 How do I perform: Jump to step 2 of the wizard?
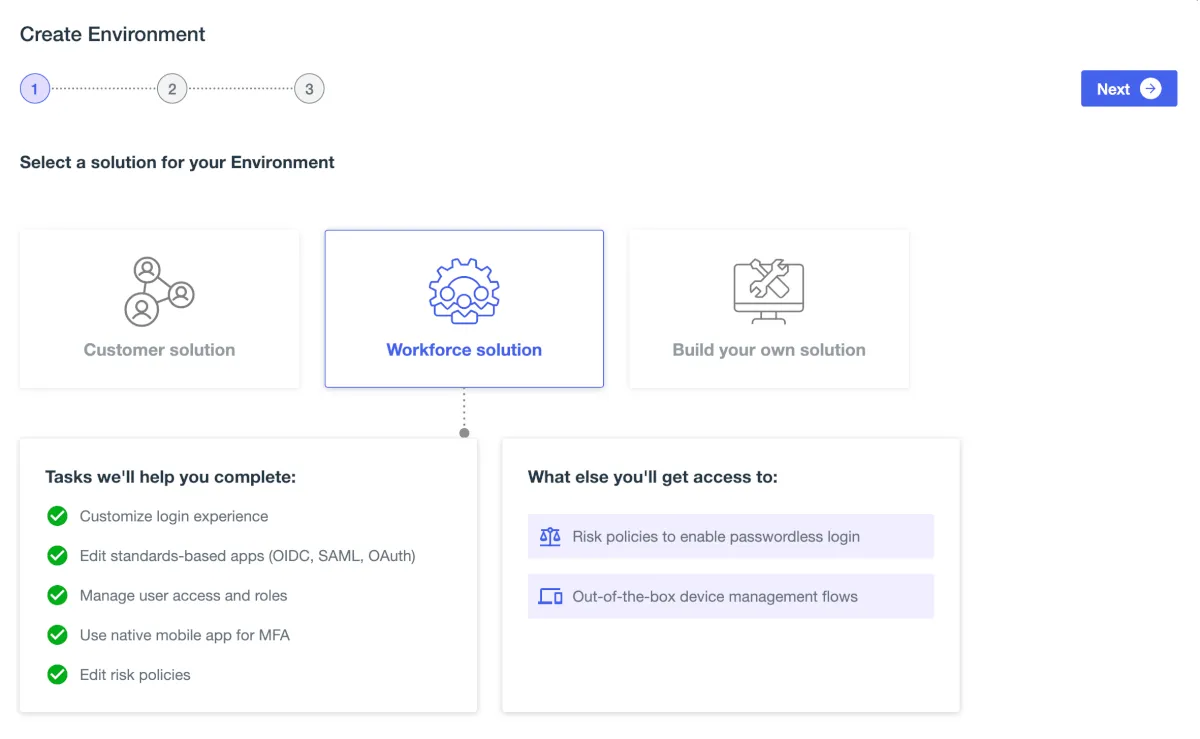[x=172, y=89]
